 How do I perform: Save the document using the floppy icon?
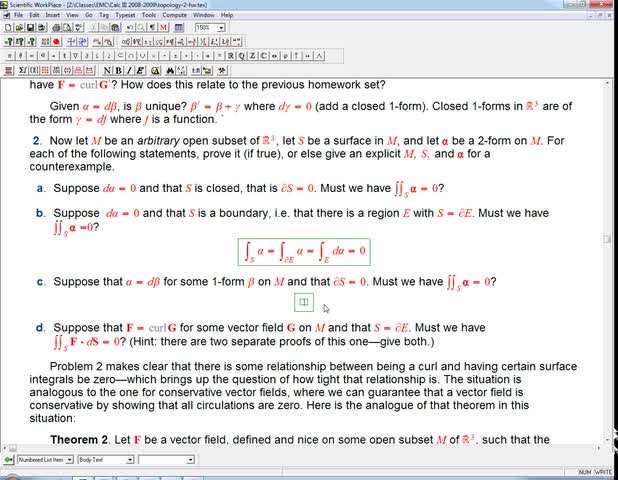click(30, 28)
